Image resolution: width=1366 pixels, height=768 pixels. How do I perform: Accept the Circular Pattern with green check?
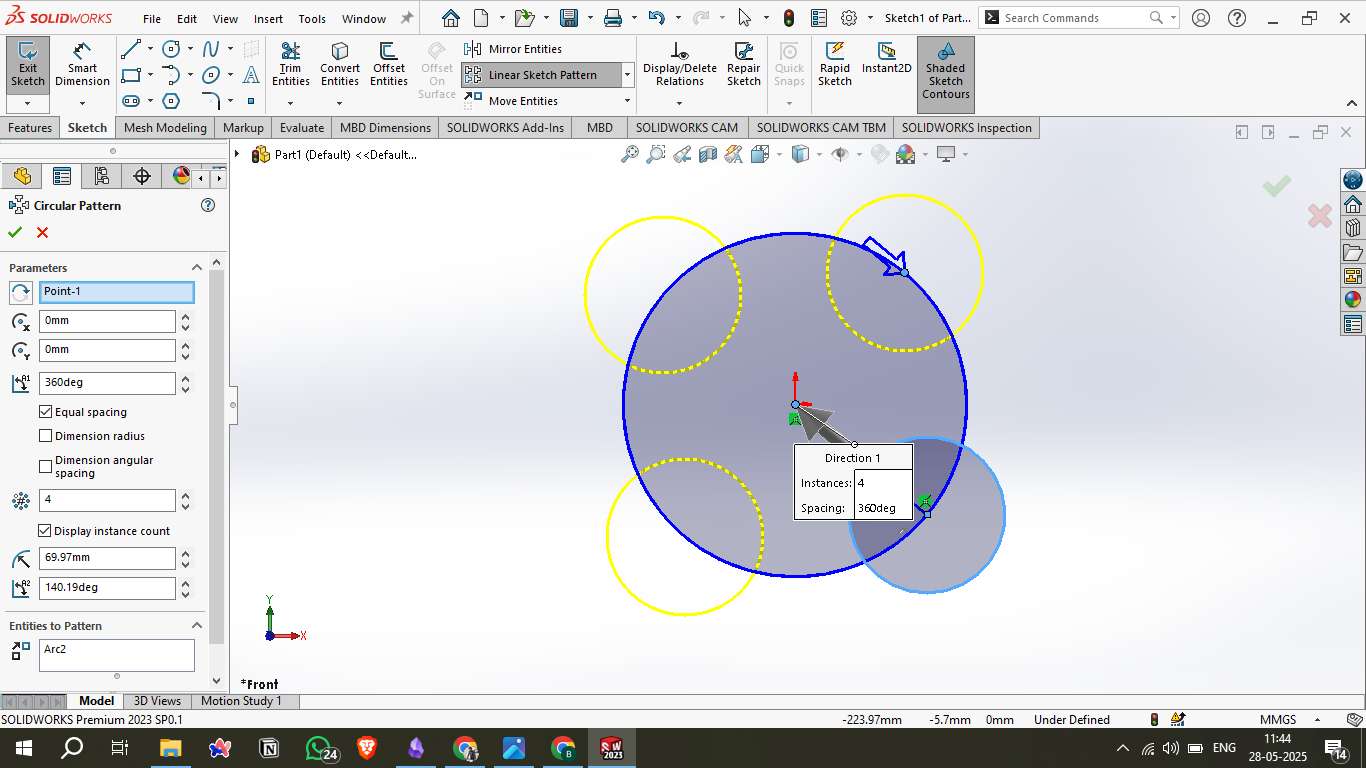pos(15,232)
